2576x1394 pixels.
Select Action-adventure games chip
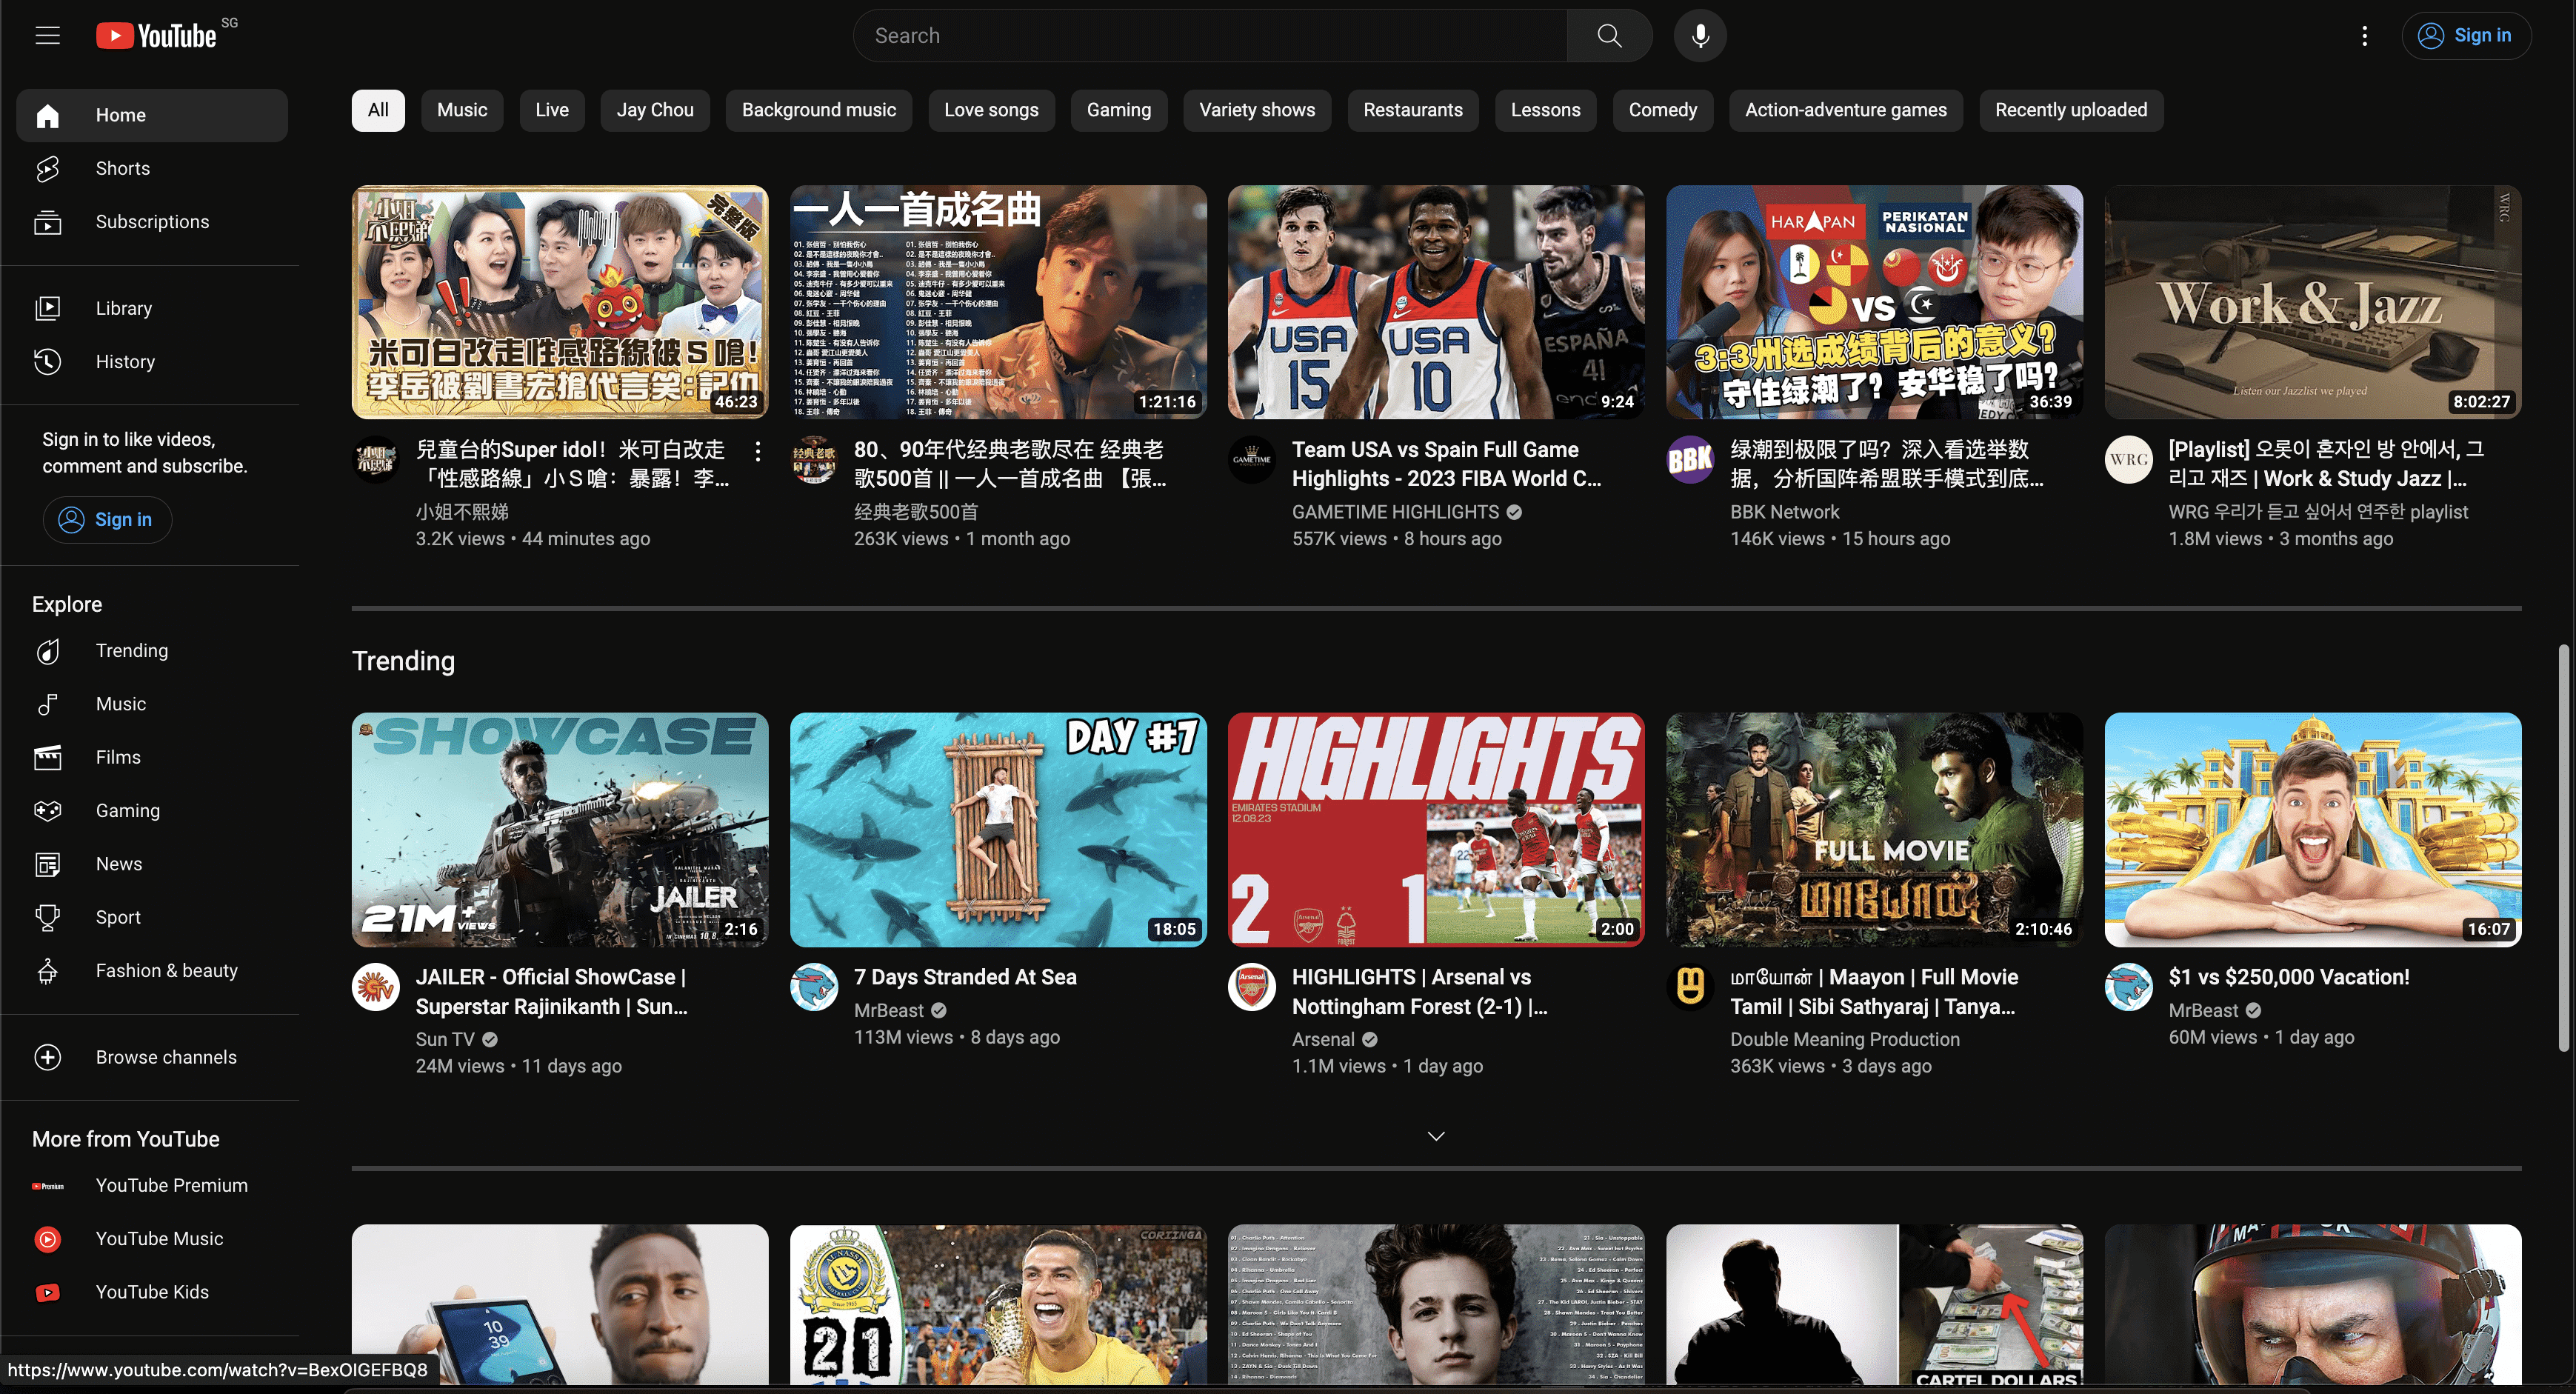coord(1846,110)
